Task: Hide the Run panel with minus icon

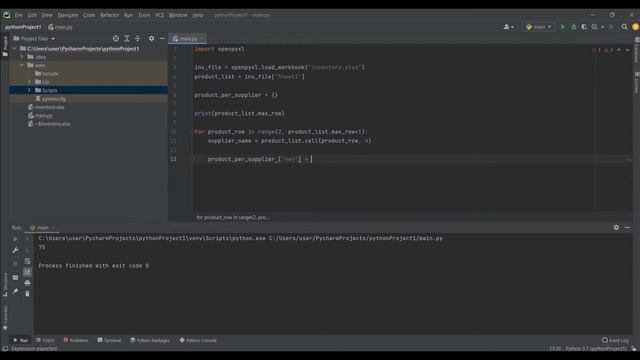Action: point(627,227)
